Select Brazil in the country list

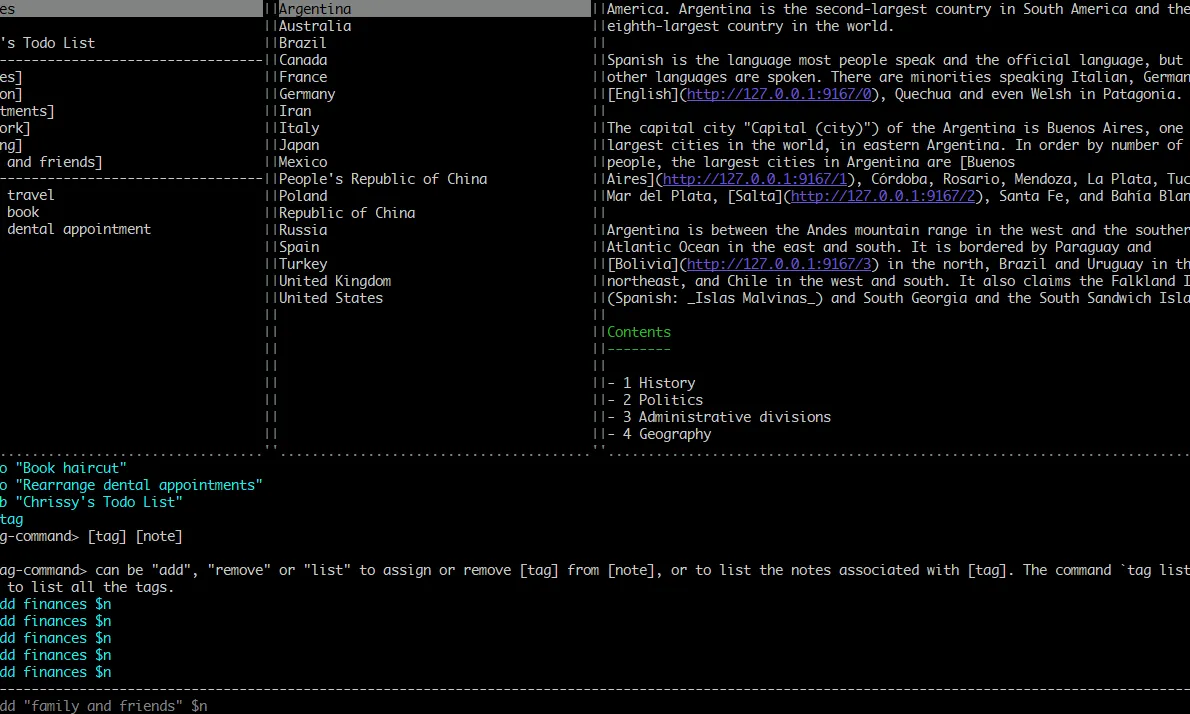tap(302, 43)
